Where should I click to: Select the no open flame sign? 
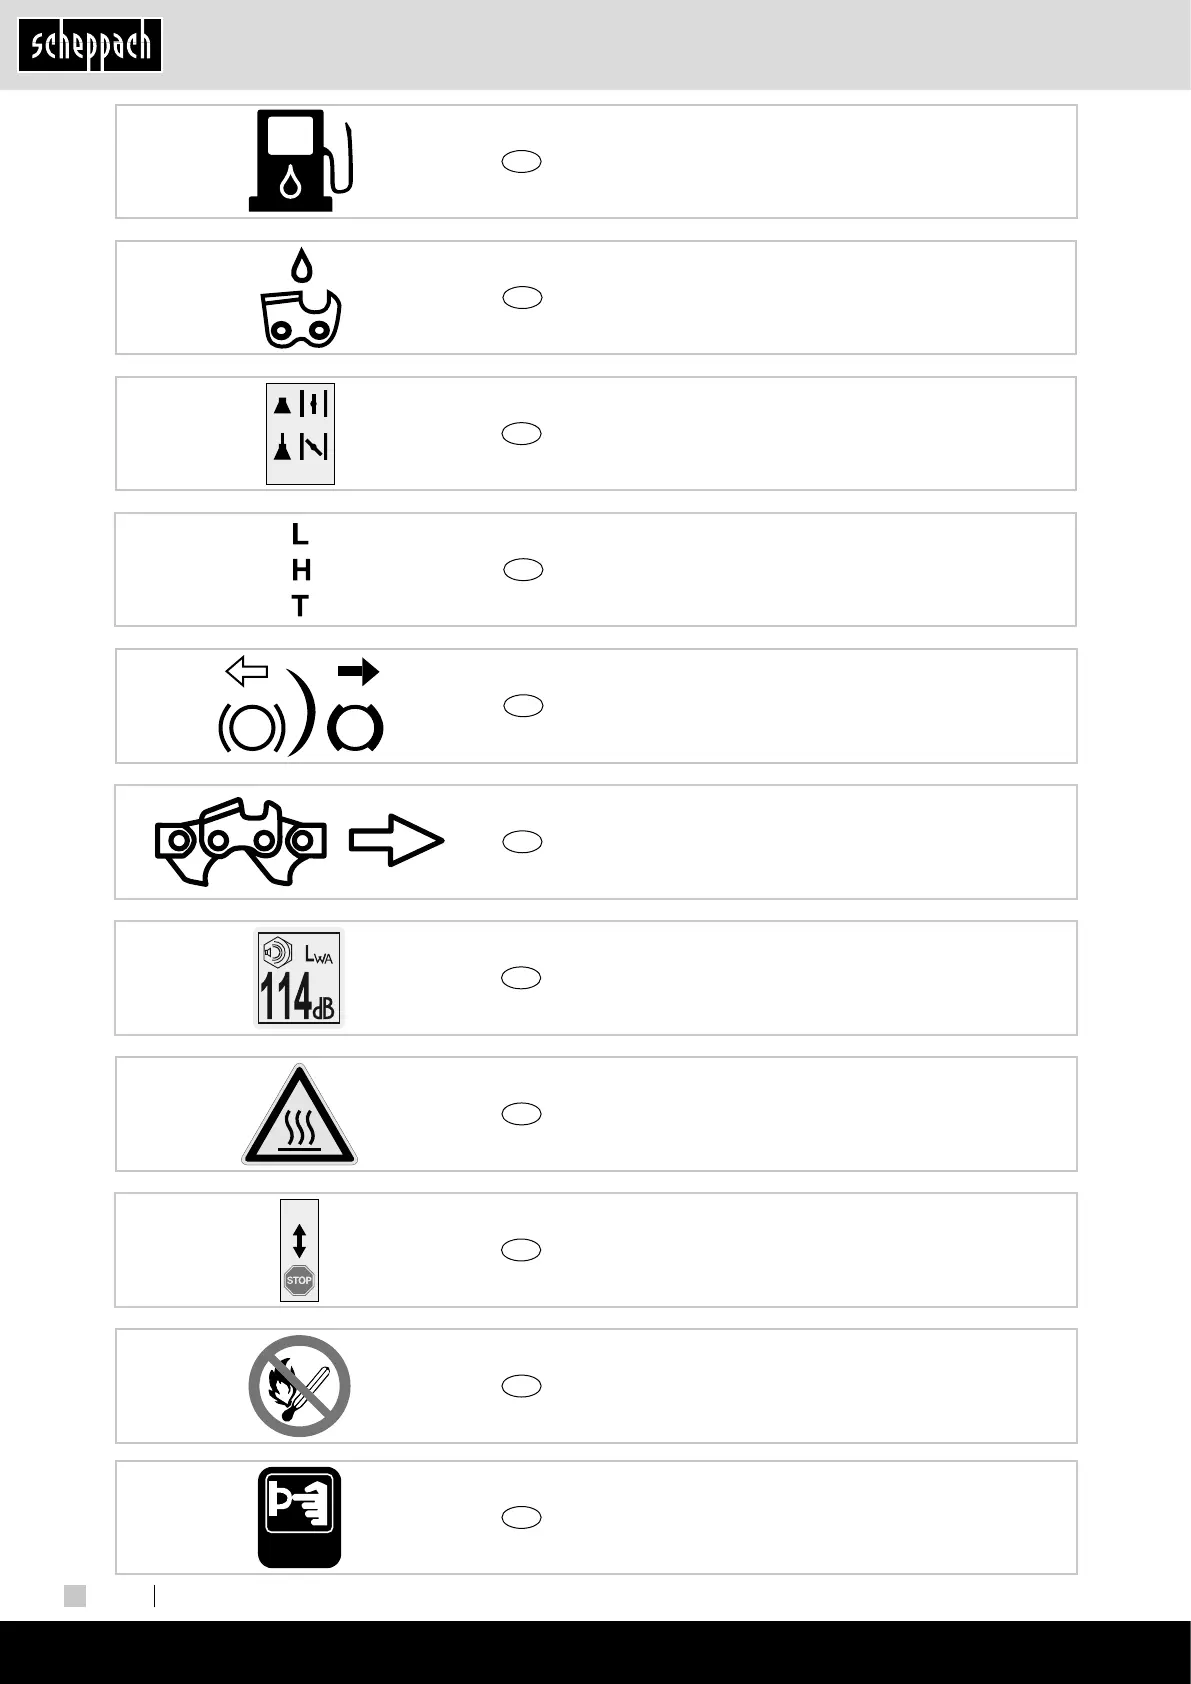pos(299,1386)
